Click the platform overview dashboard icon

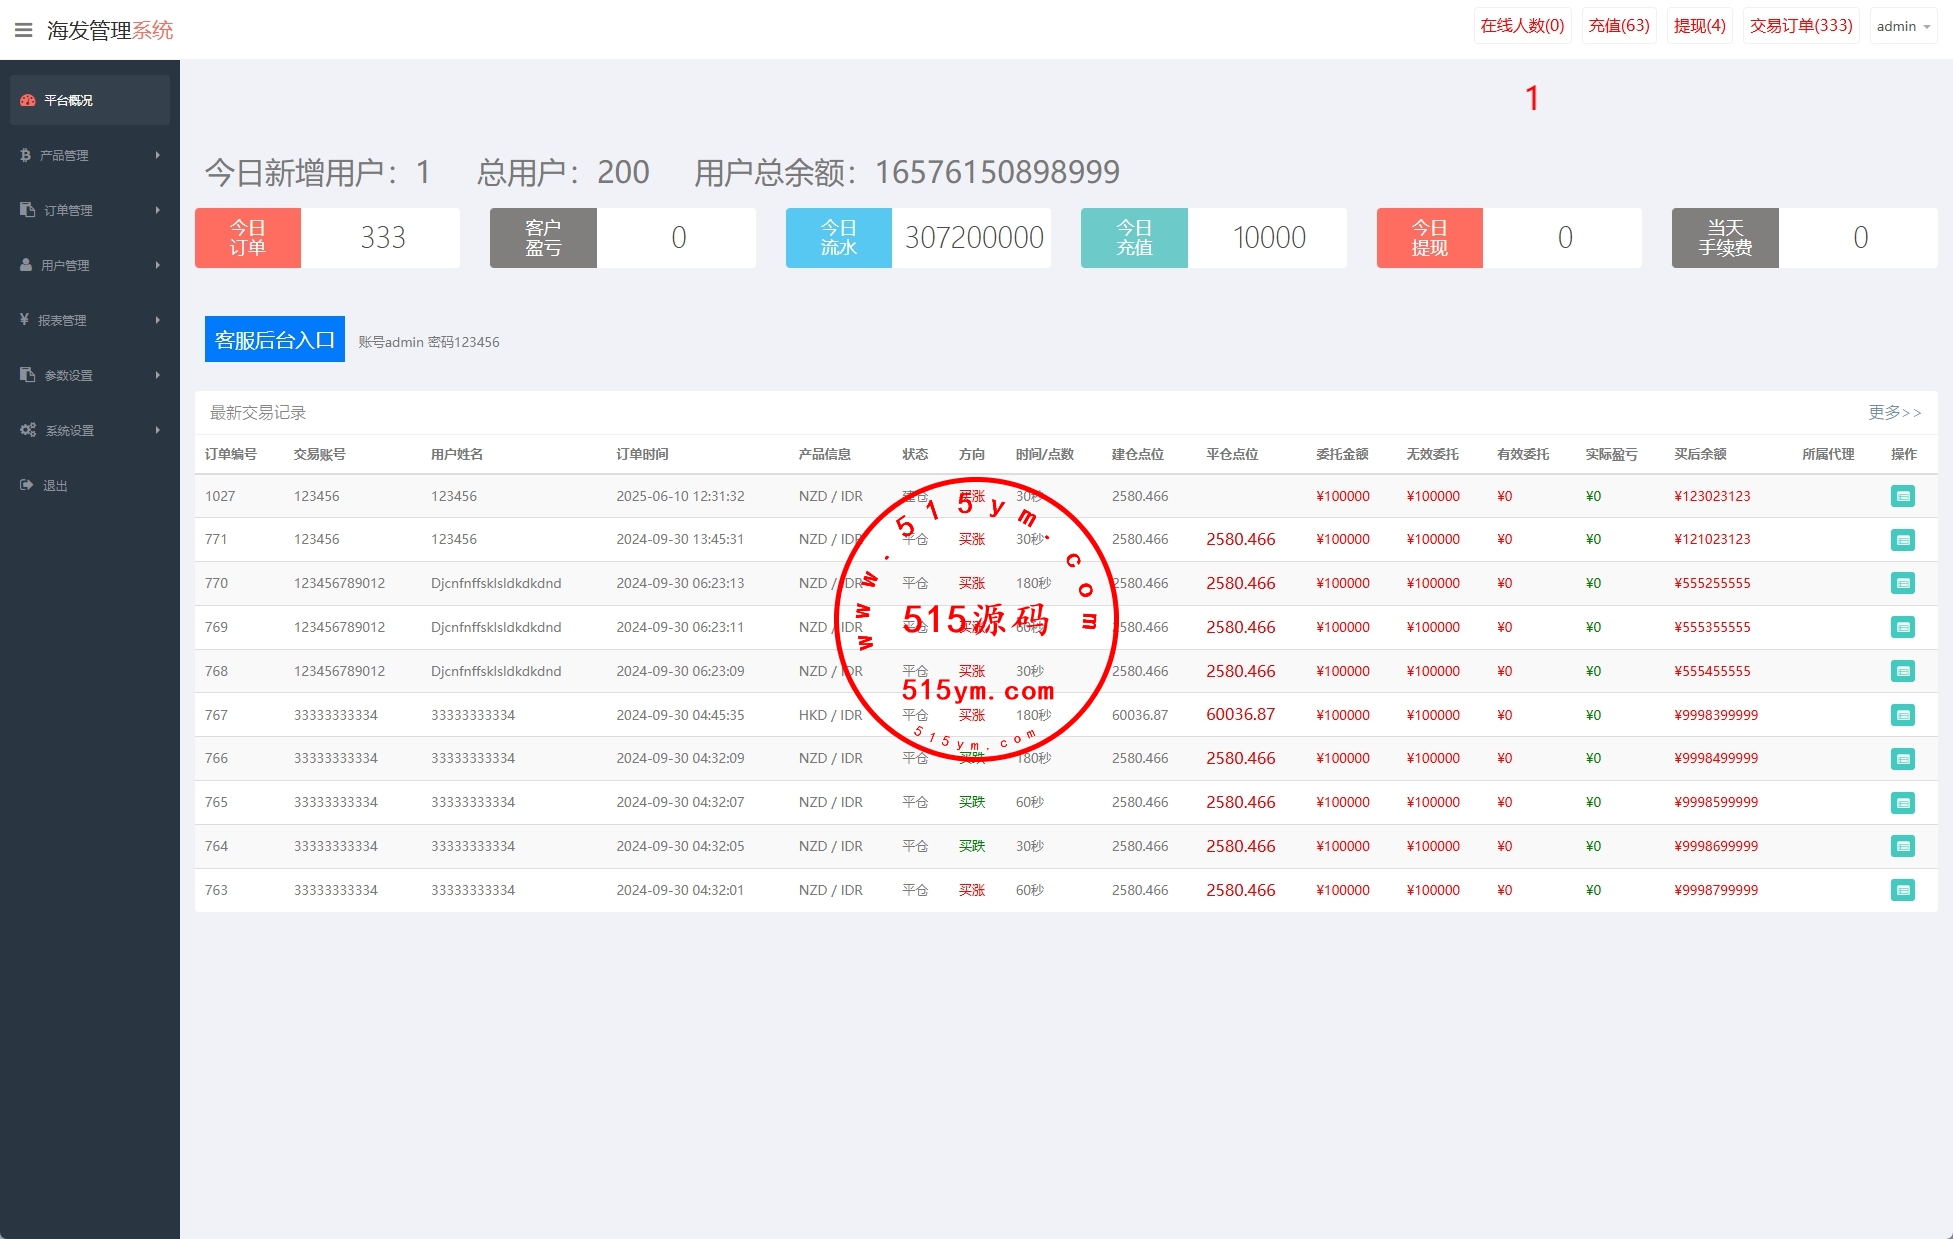click(x=27, y=100)
